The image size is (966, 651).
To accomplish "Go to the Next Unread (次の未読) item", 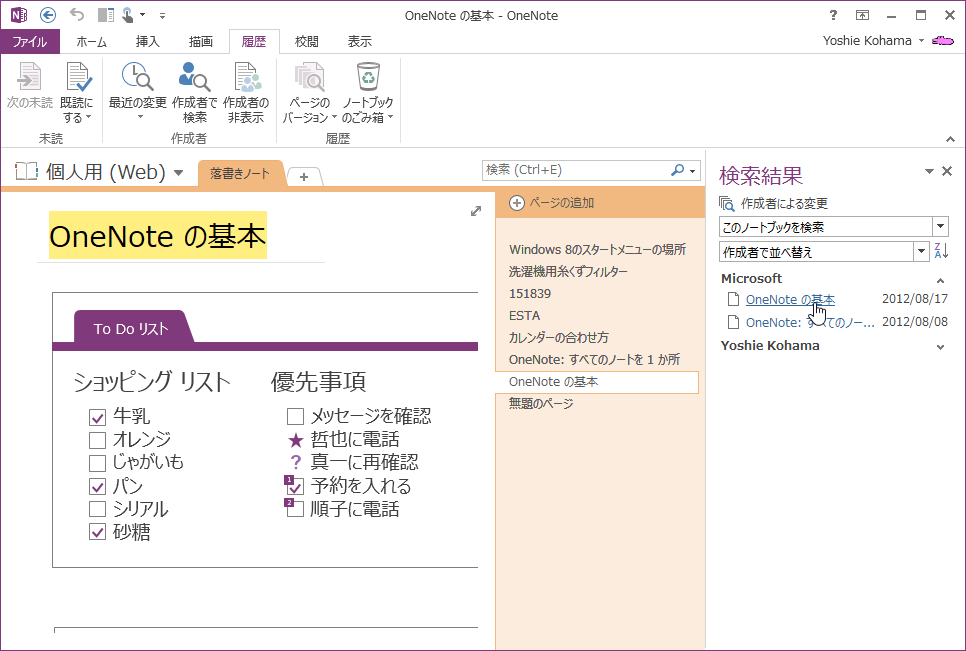I will (x=30, y=86).
